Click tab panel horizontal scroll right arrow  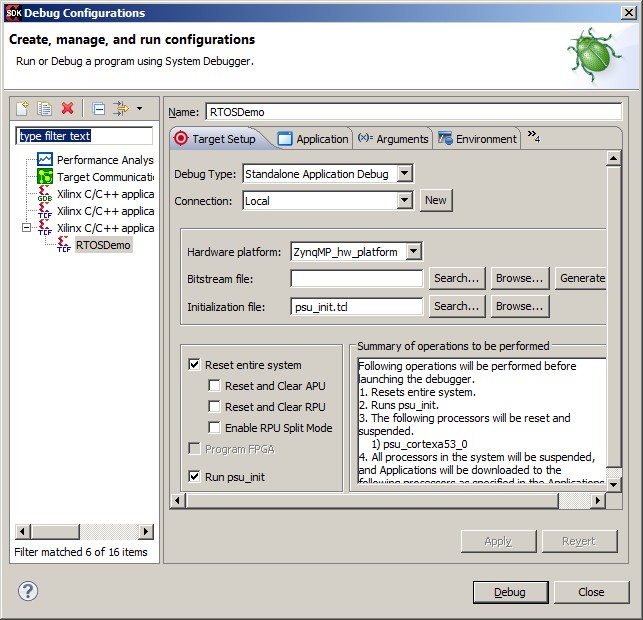[597, 500]
